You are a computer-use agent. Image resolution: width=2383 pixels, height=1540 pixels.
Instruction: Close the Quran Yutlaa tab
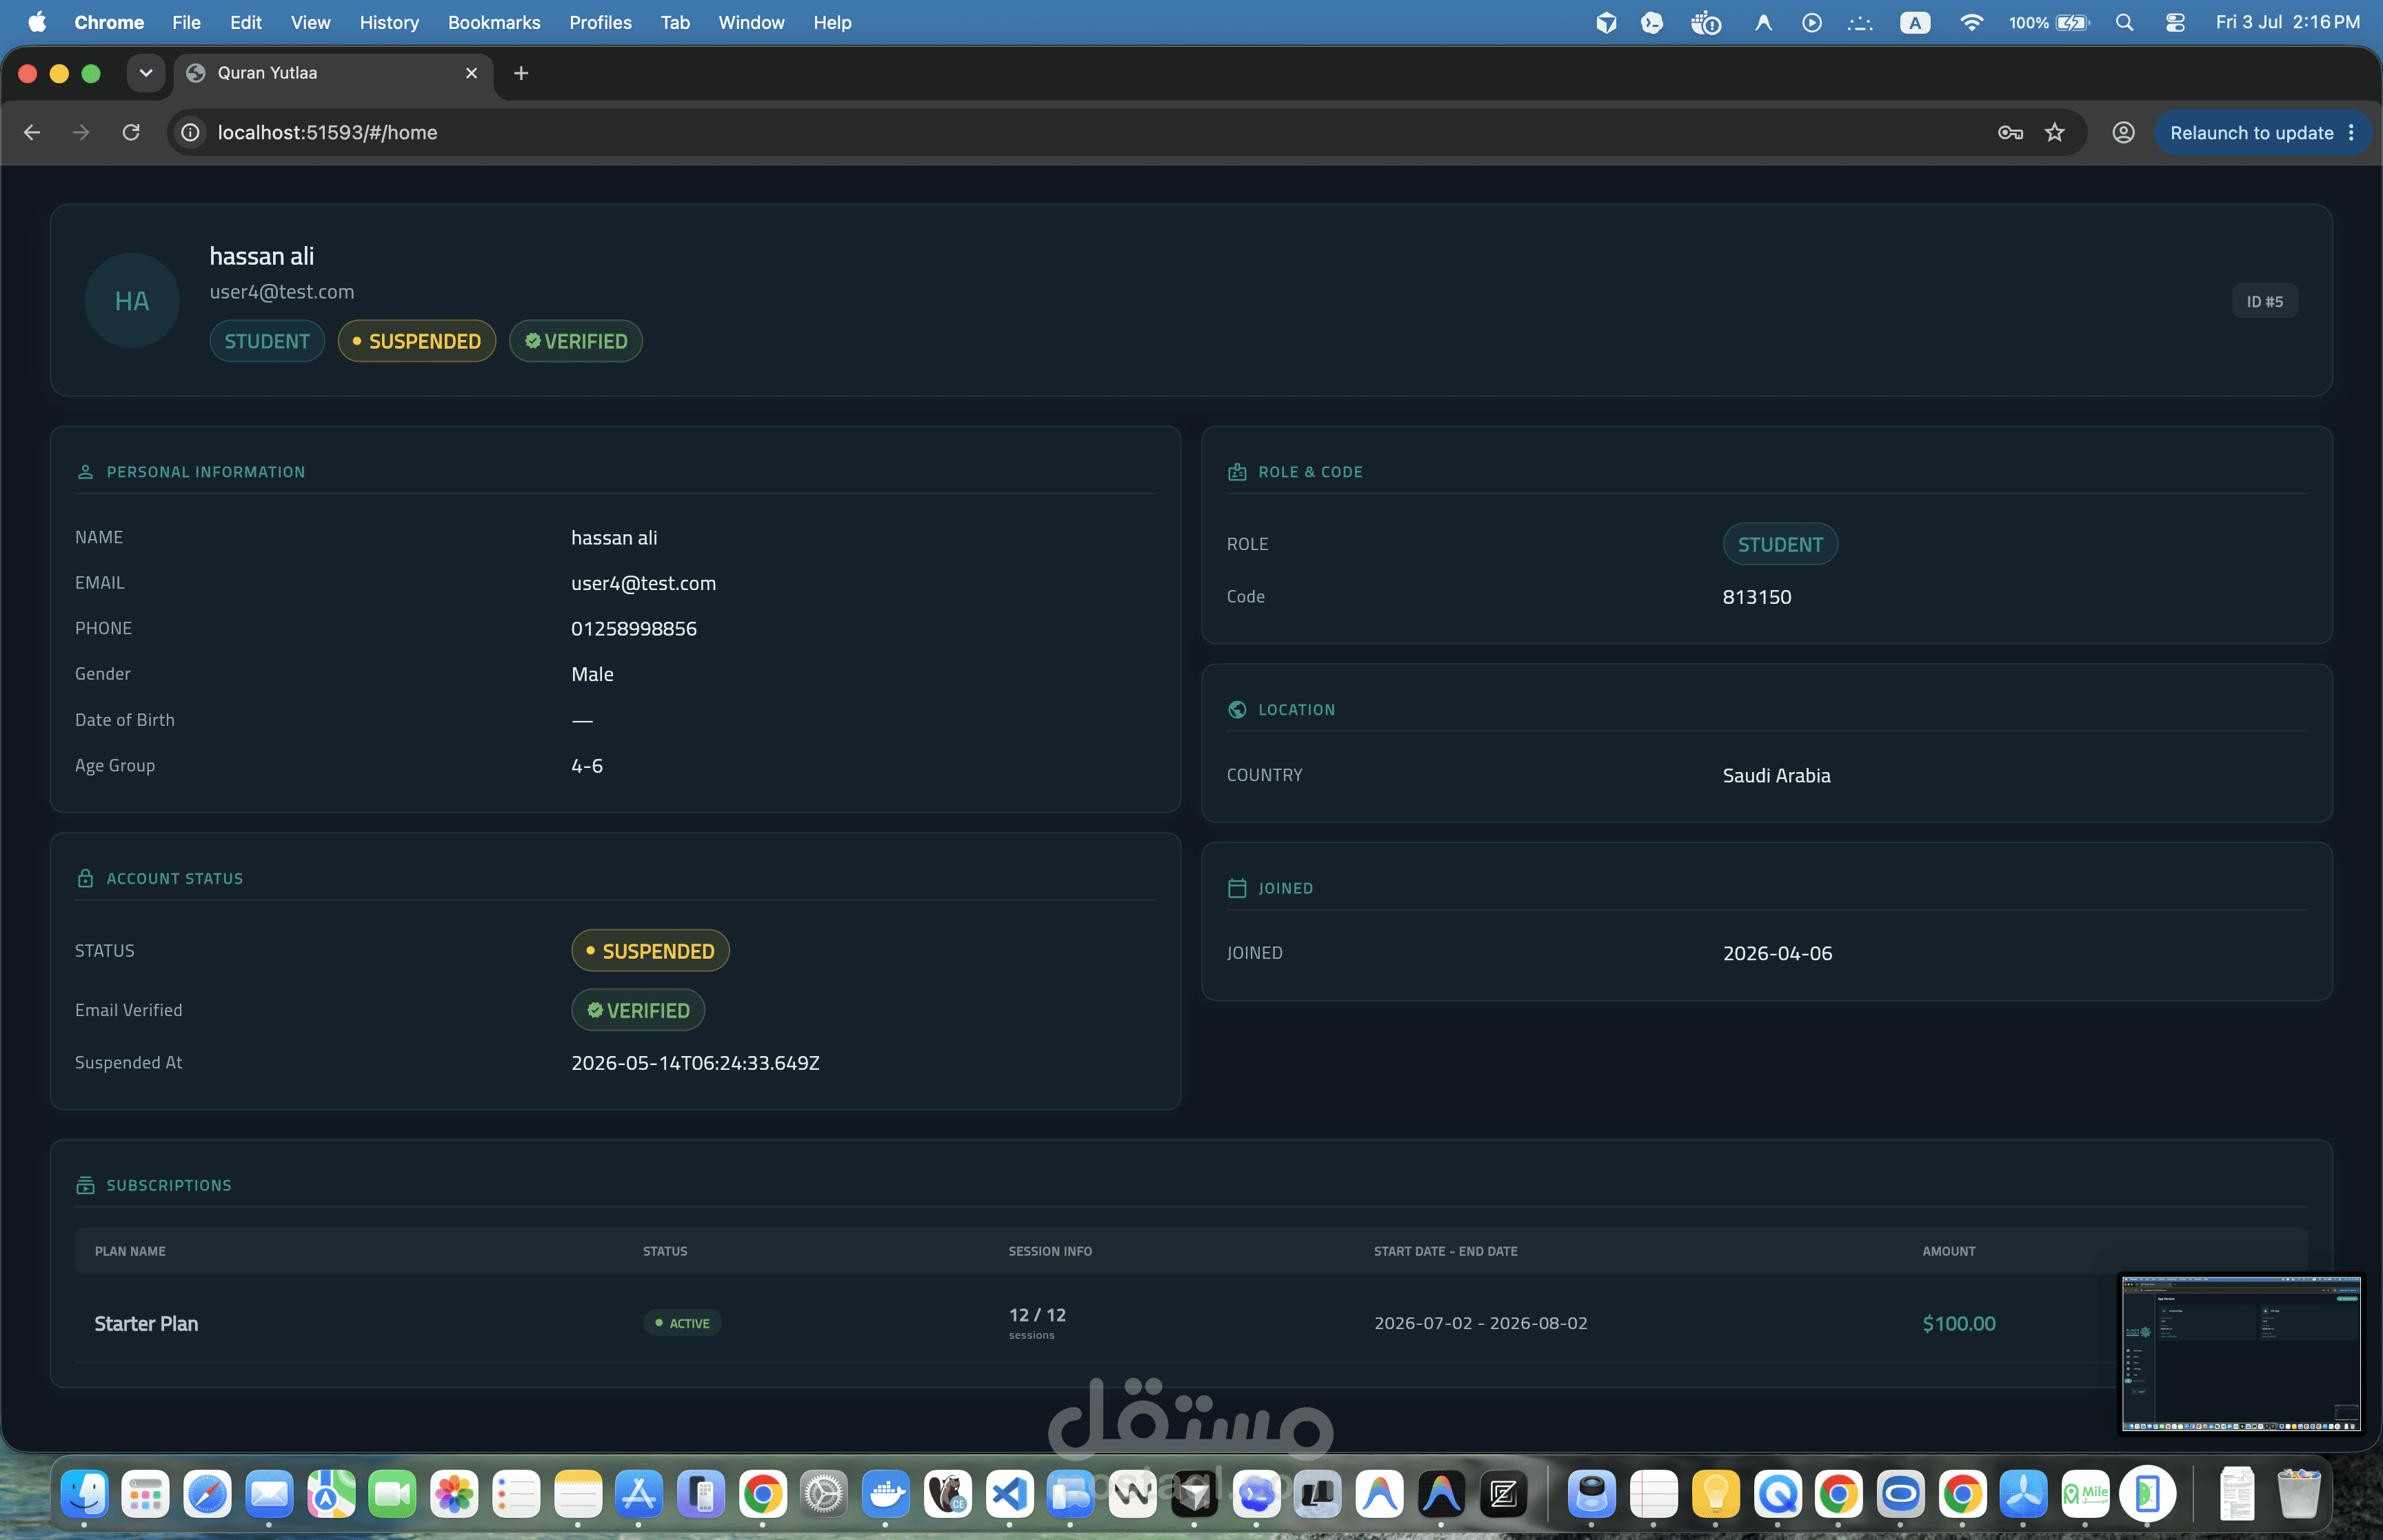tap(472, 73)
